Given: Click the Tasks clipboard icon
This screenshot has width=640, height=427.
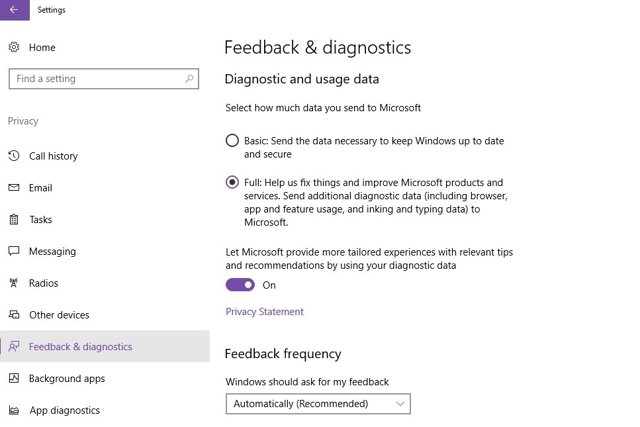Looking at the screenshot, I should click(x=14, y=219).
